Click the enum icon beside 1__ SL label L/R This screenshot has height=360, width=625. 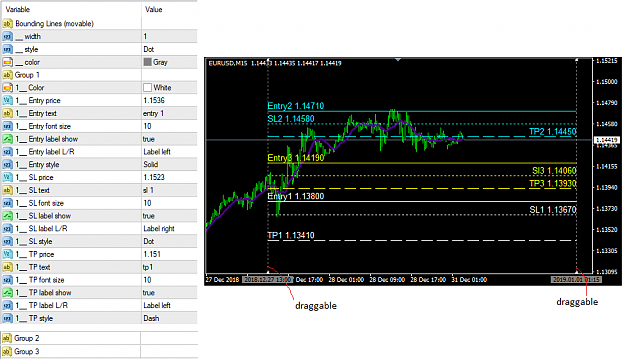click(x=8, y=228)
